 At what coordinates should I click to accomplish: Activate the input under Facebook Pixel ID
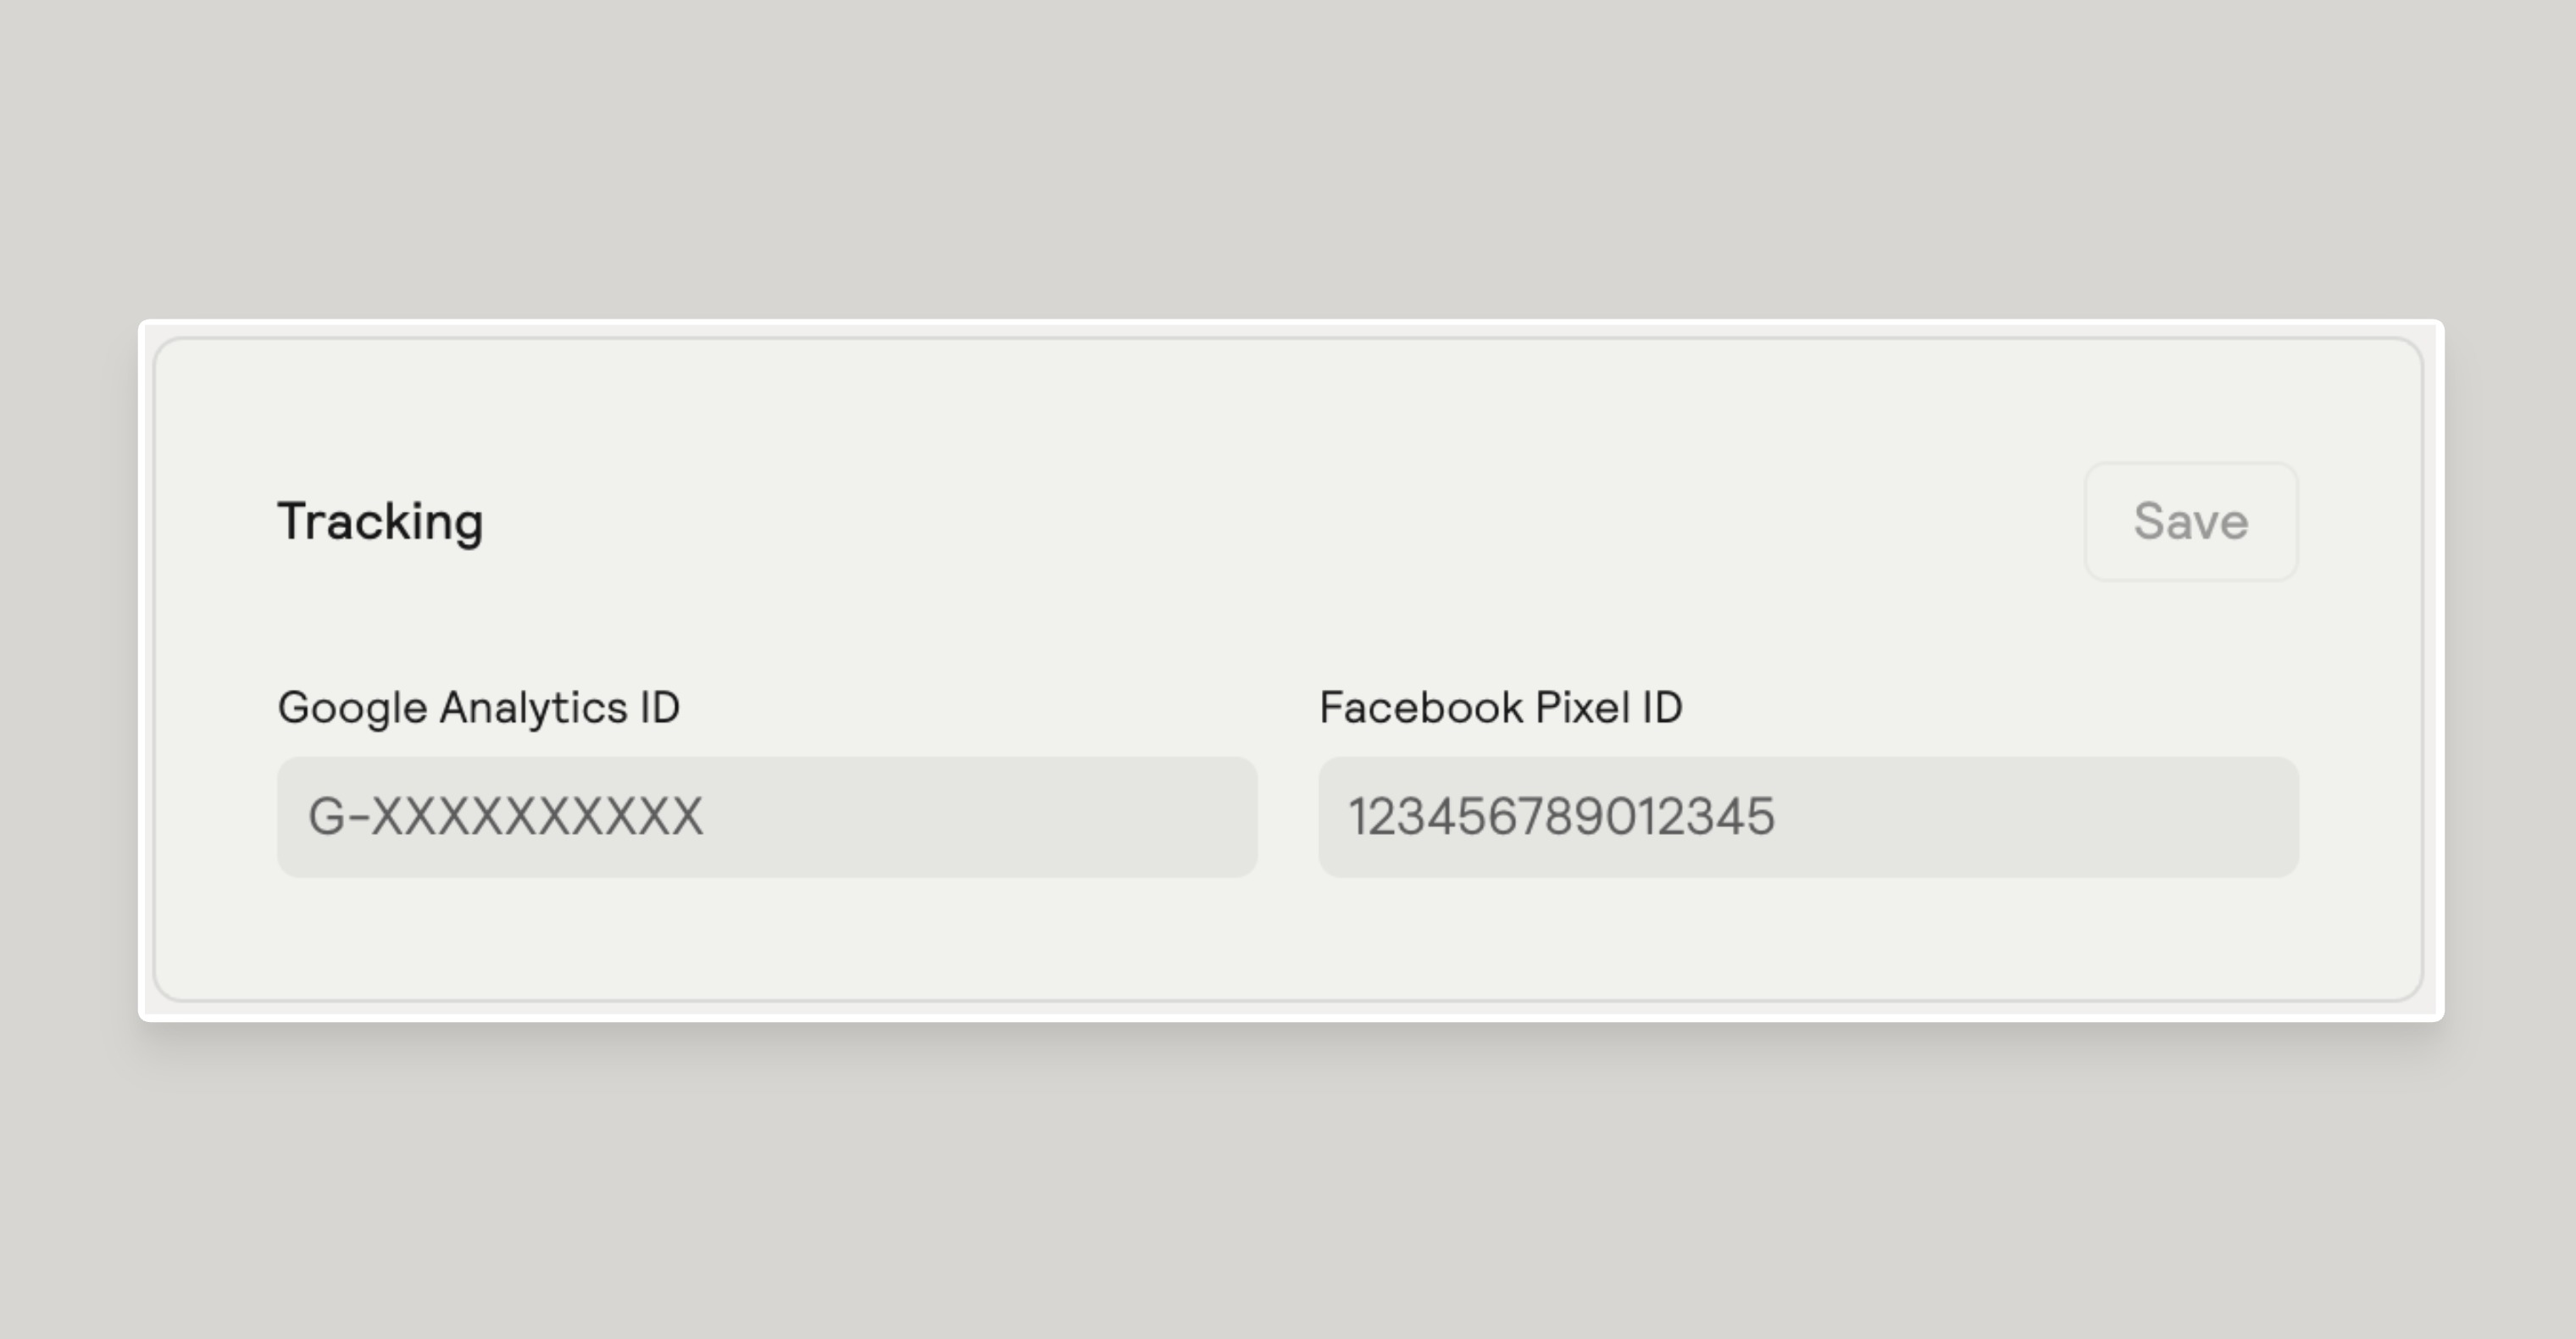[1808, 817]
